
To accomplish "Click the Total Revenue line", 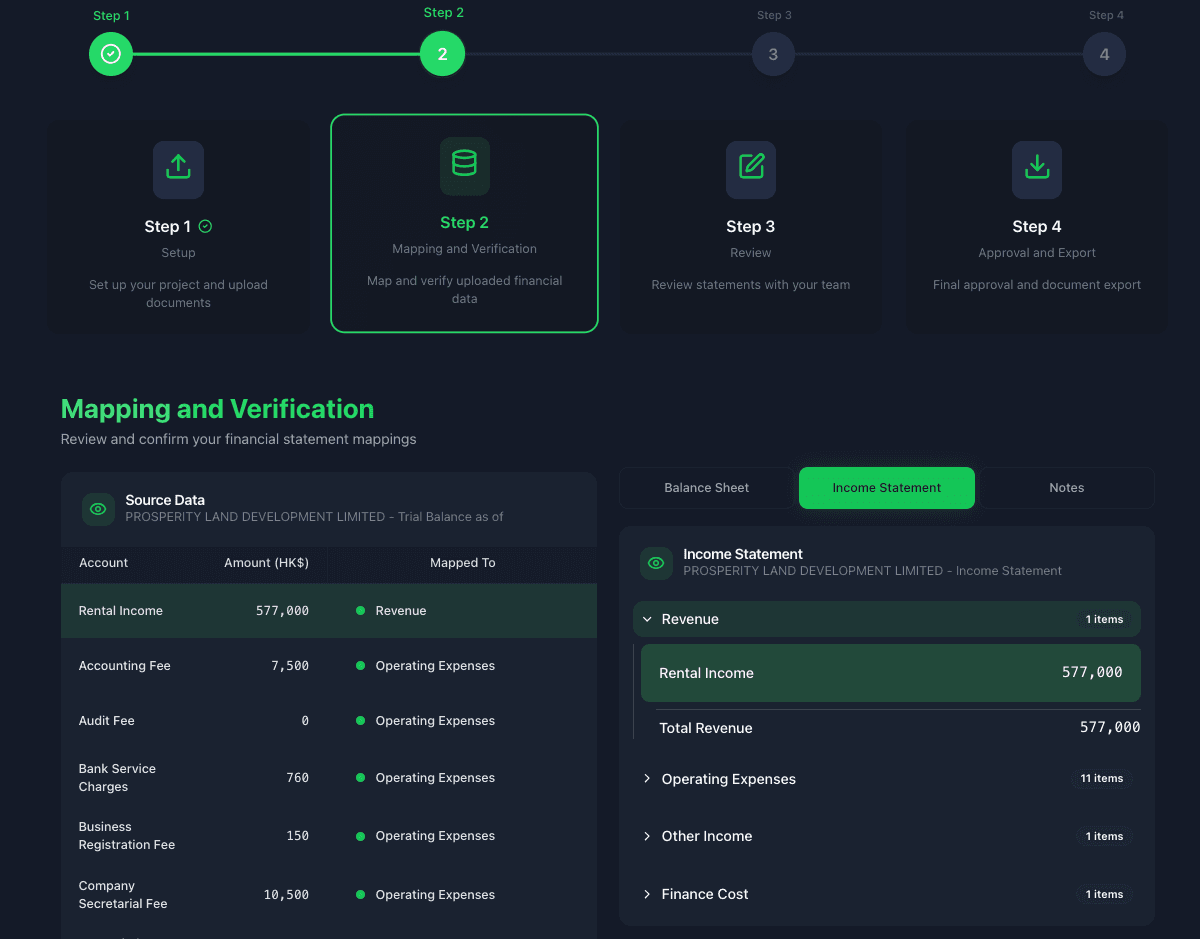I will pyautogui.click(x=900, y=728).
